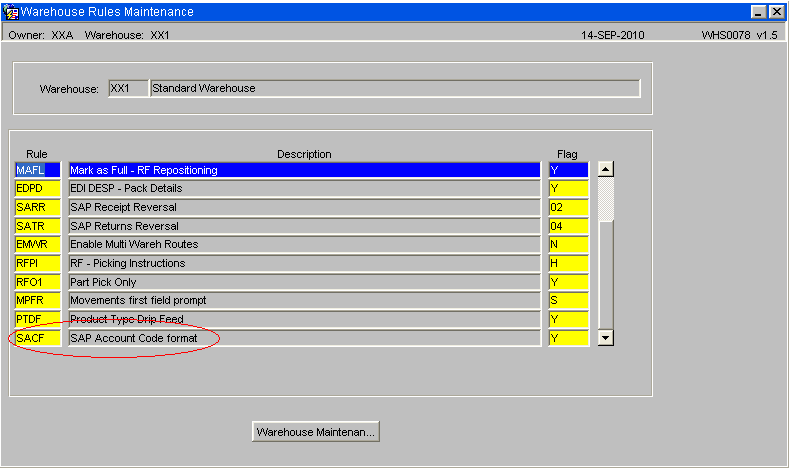Image resolution: width=789 pixels, height=468 pixels.
Task: Select the PTDF rule code field
Action: pos(38,319)
